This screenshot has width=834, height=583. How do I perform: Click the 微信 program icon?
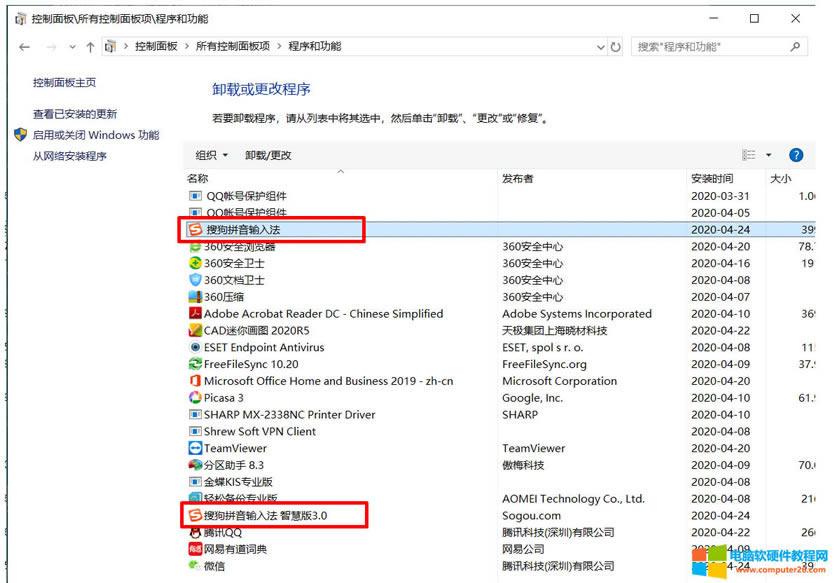[x=196, y=566]
